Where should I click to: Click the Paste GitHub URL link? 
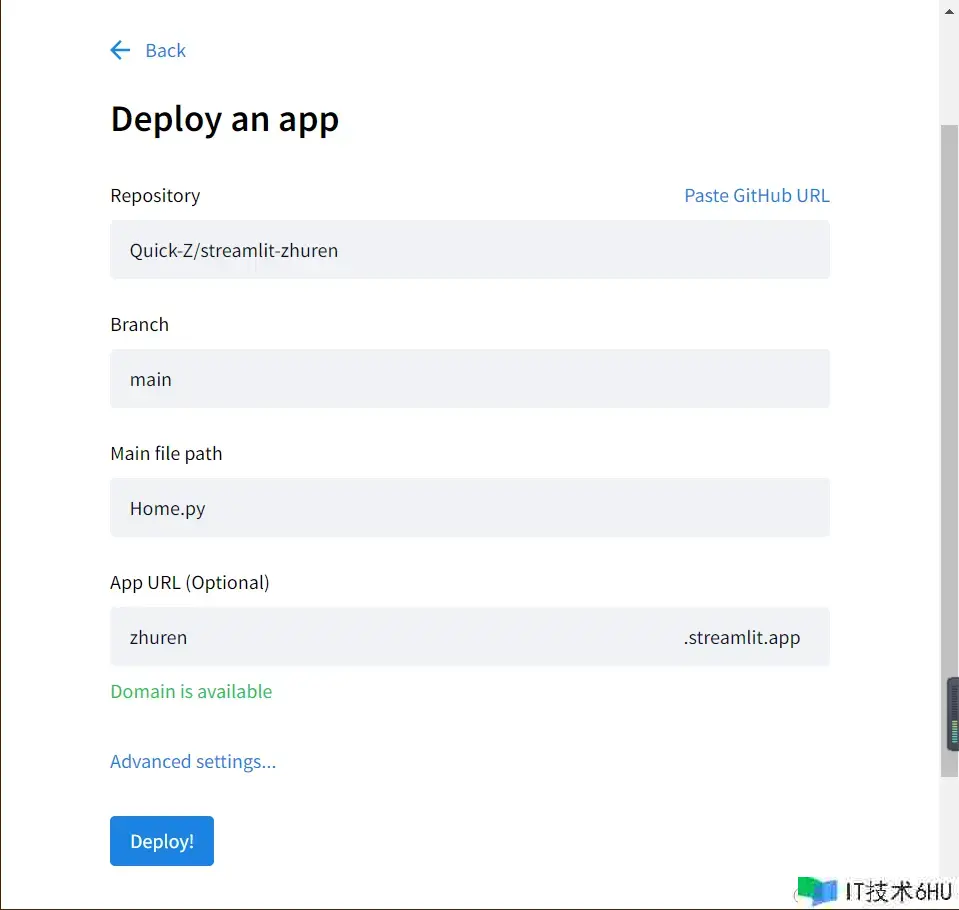click(x=756, y=195)
